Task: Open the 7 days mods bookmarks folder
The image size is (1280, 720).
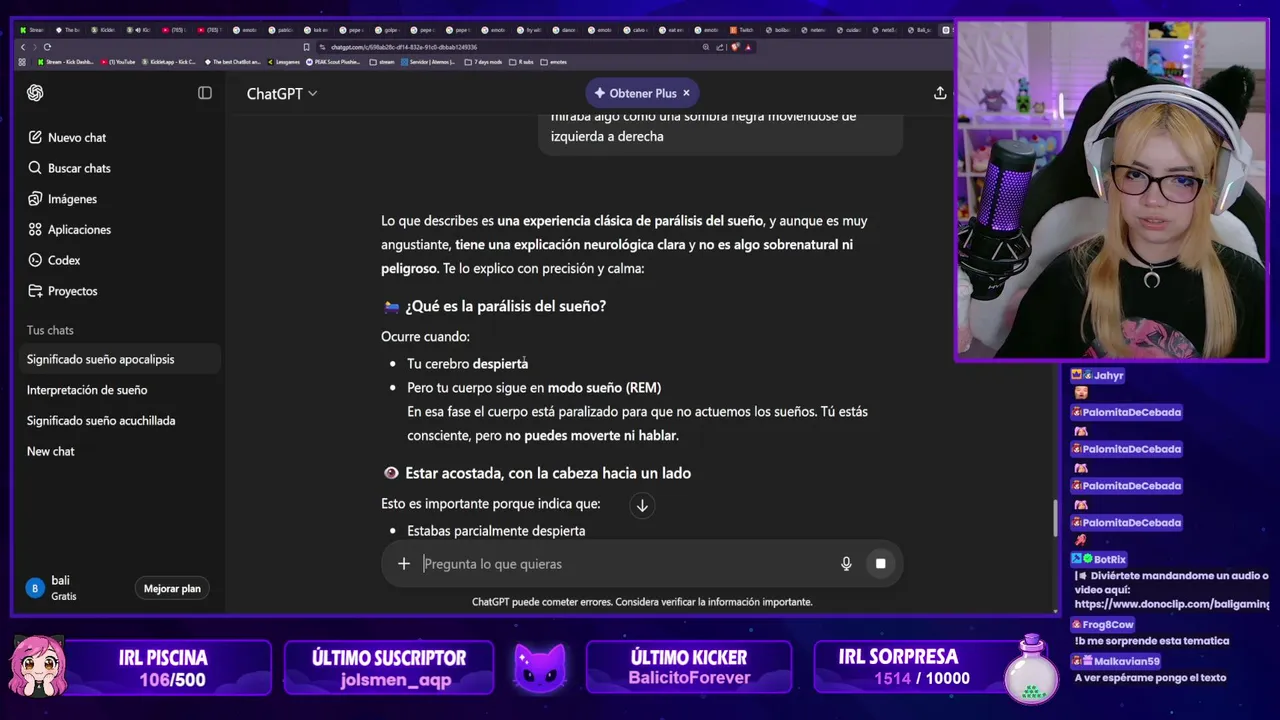Action: (484, 62)
